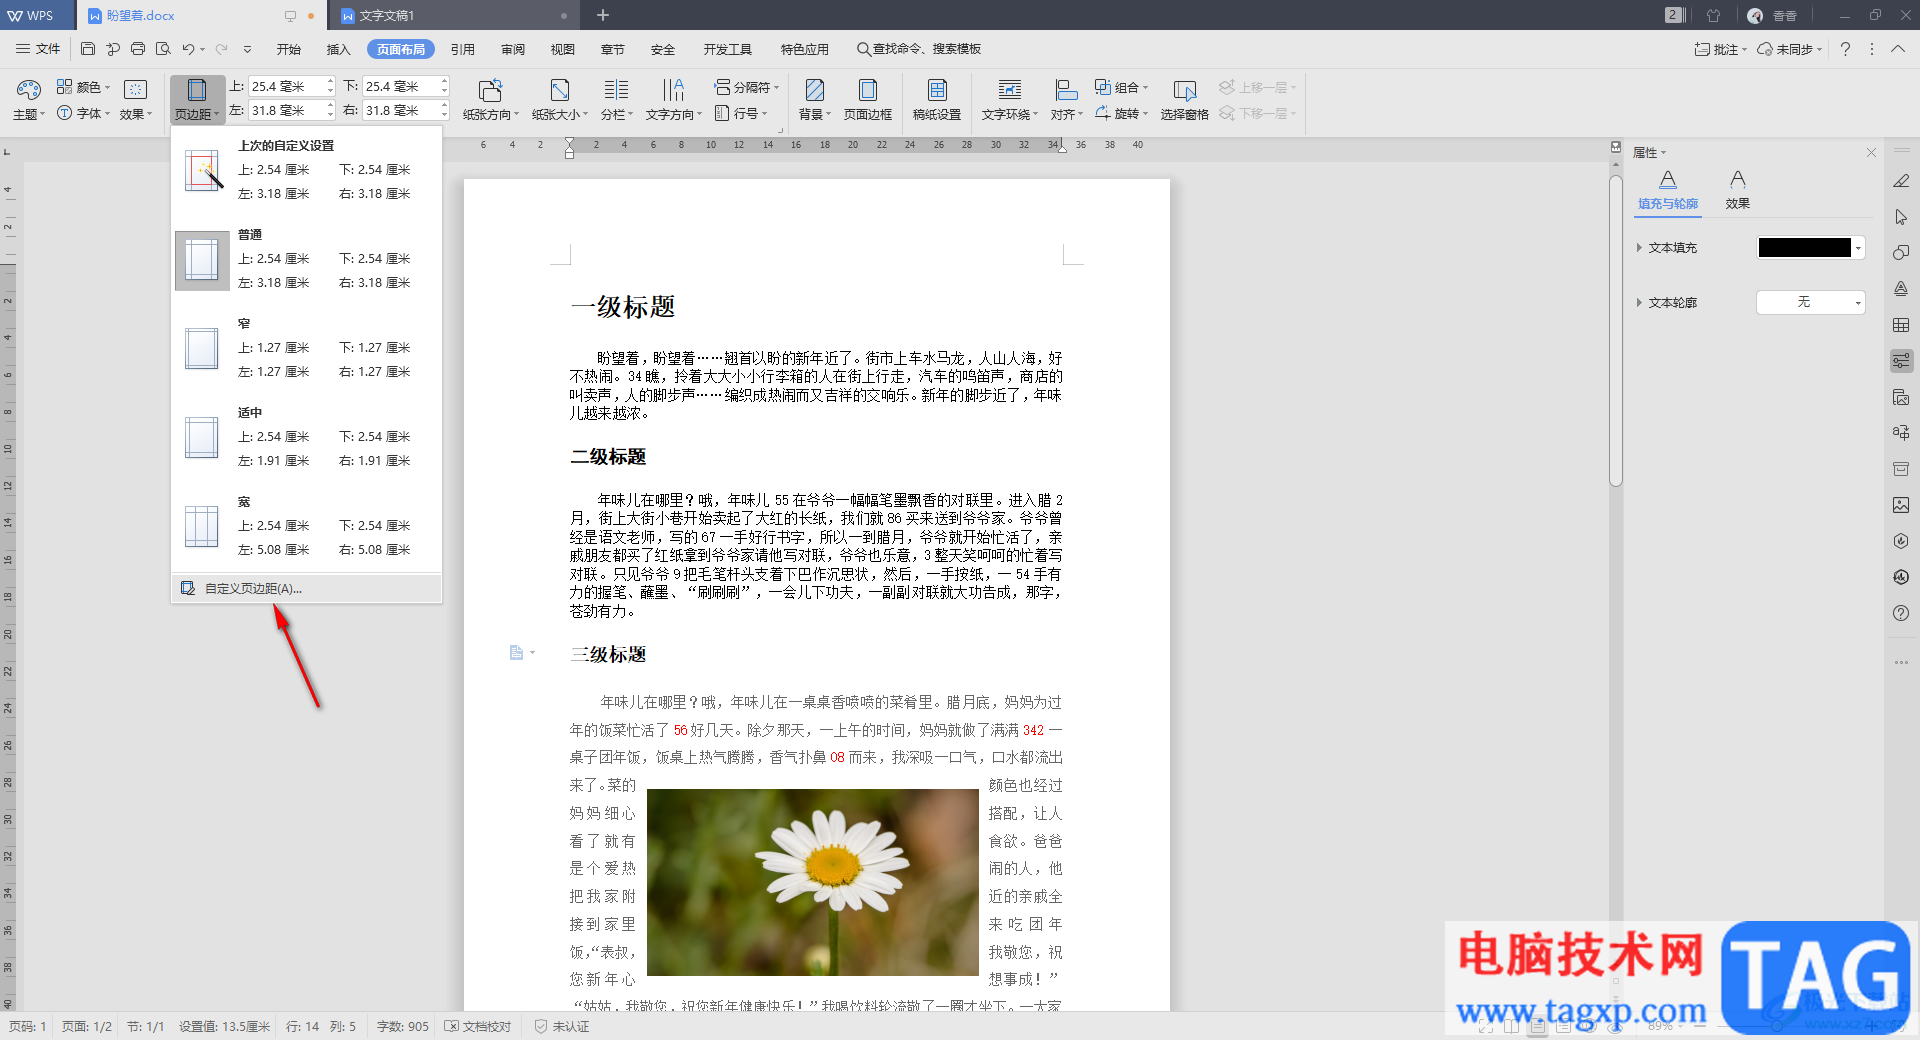The height and width of the screenshot is (1040, 1920).
Task: Click the 分栏 columns icon
Action: point(616,90)
